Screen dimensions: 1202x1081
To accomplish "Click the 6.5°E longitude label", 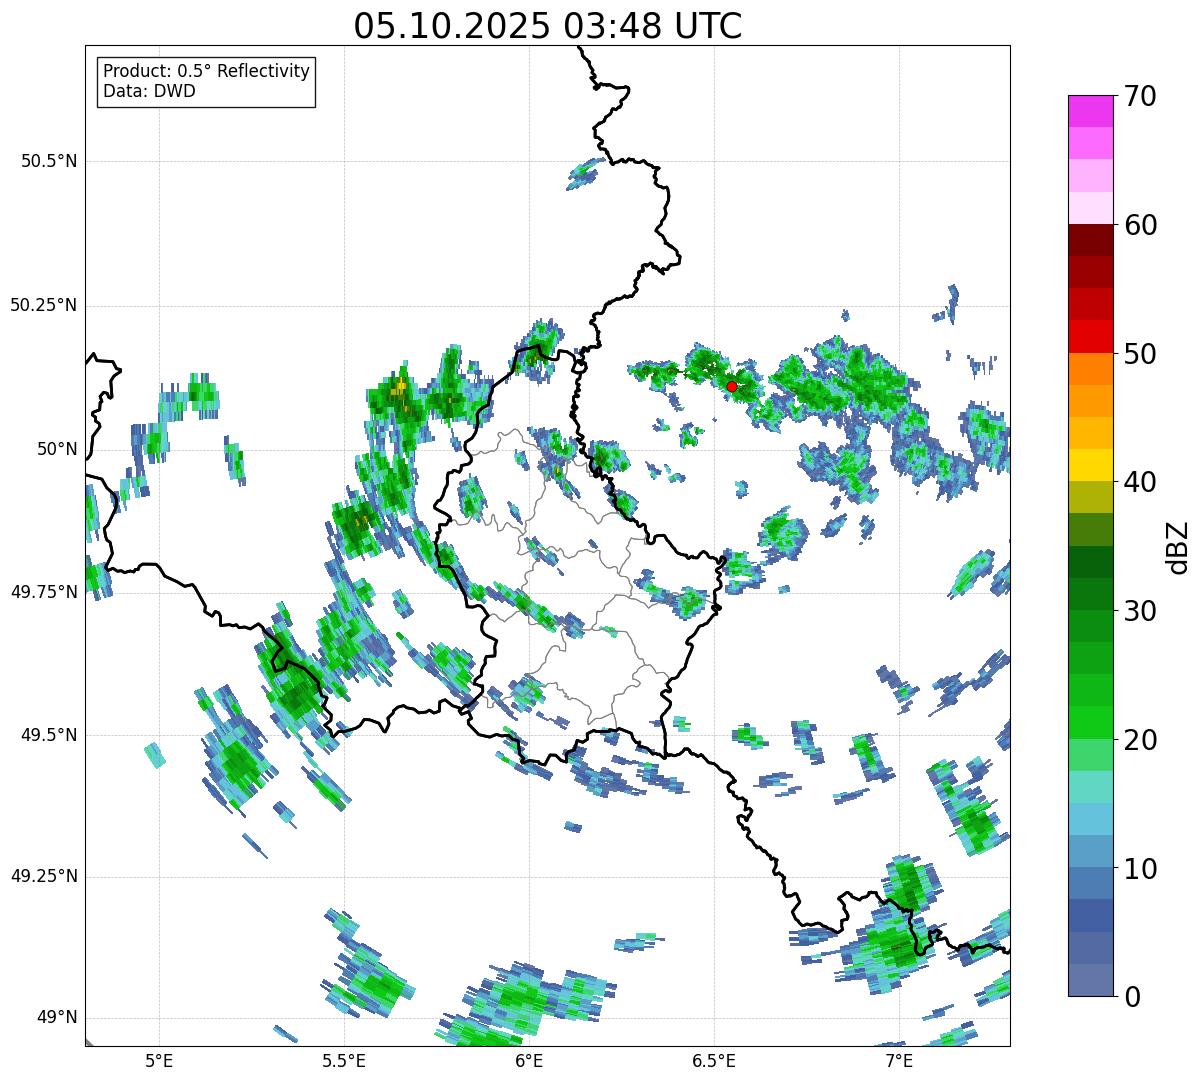I will 714,1060.
